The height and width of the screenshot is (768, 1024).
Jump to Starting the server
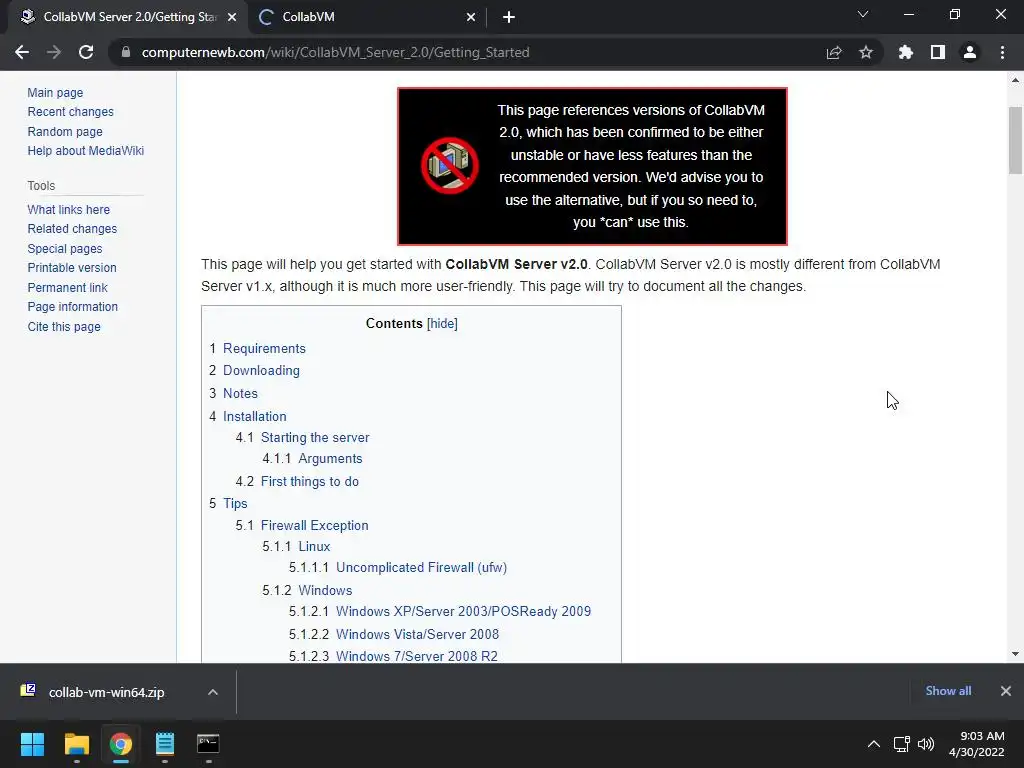click(x=315, y=438)
